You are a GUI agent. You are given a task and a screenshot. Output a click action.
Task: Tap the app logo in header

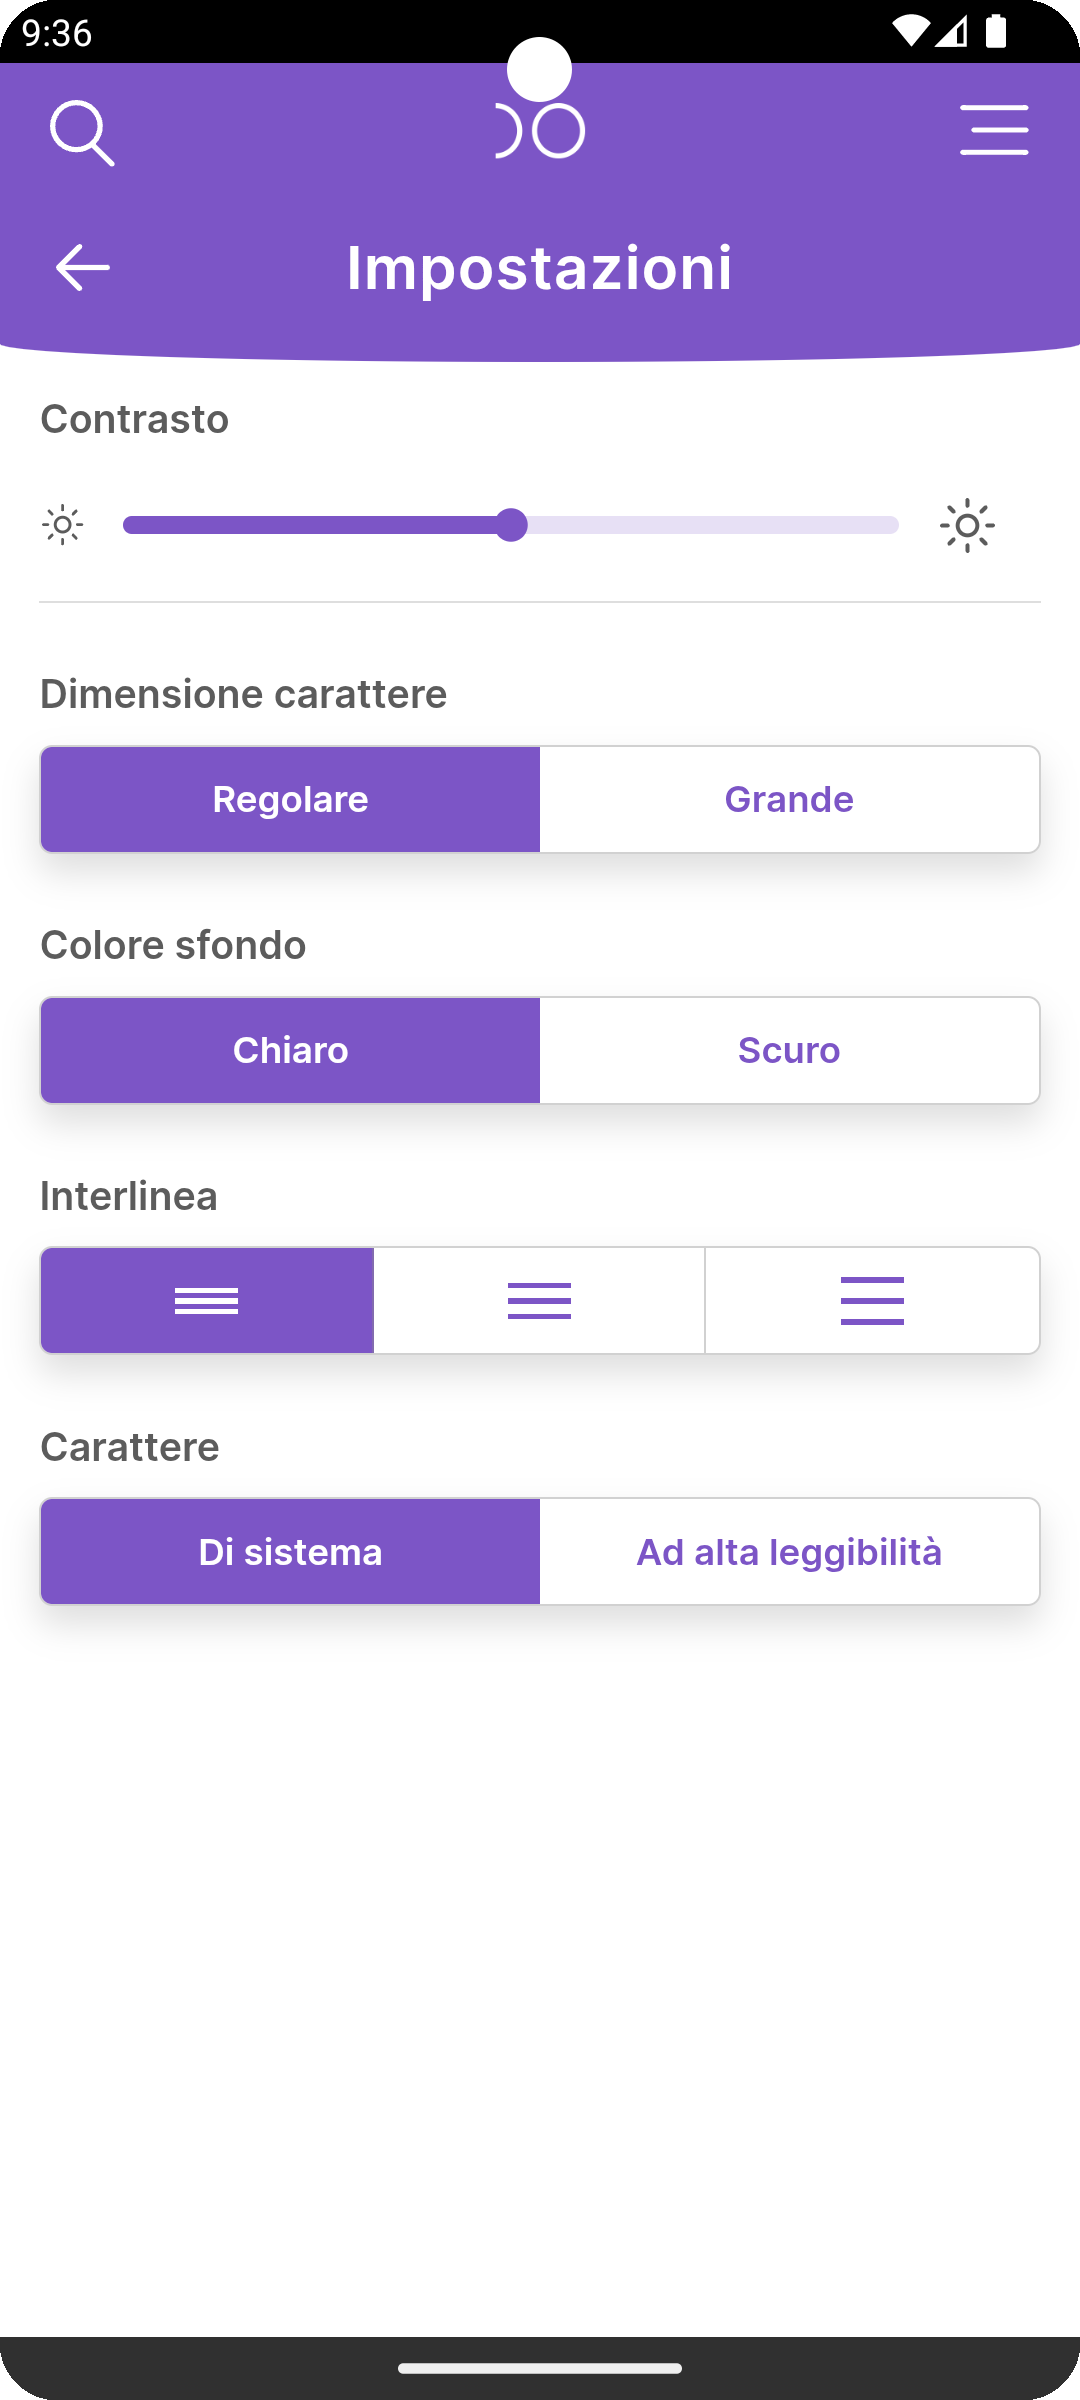coord(540,131)
